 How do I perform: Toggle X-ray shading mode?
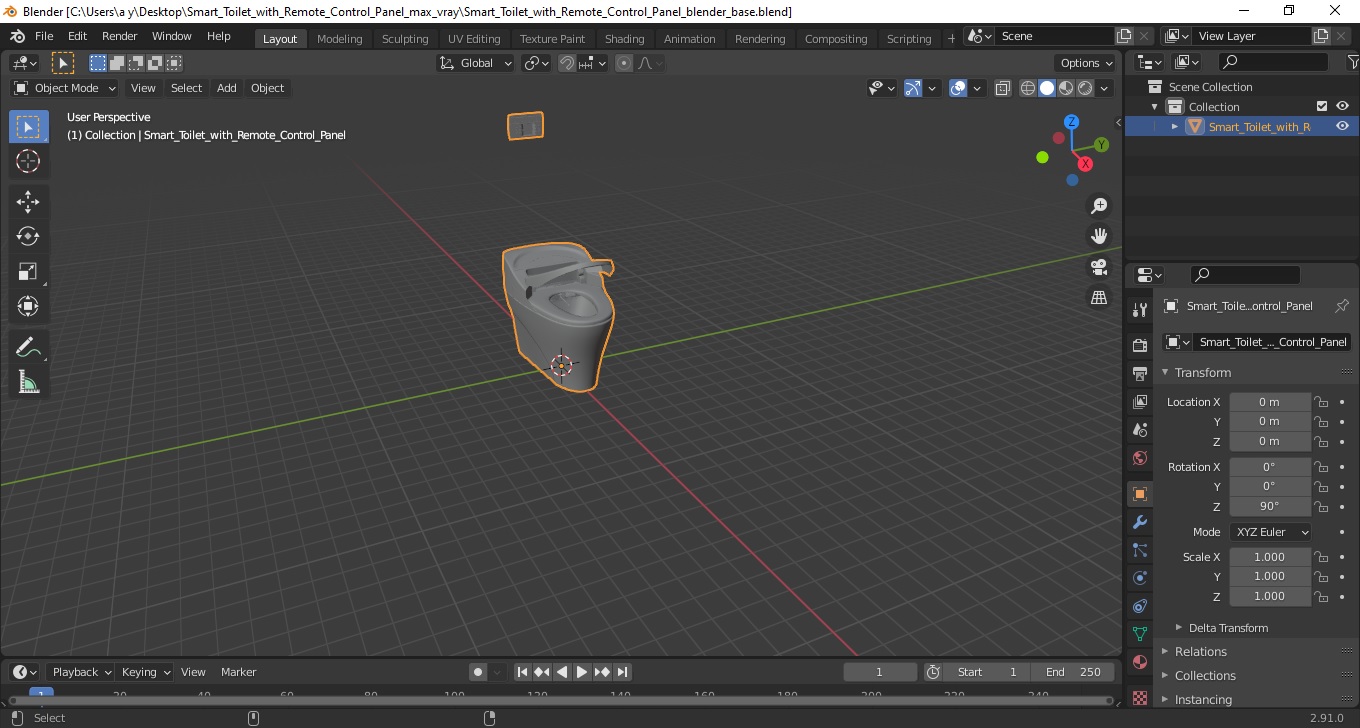coord(1003,88)
